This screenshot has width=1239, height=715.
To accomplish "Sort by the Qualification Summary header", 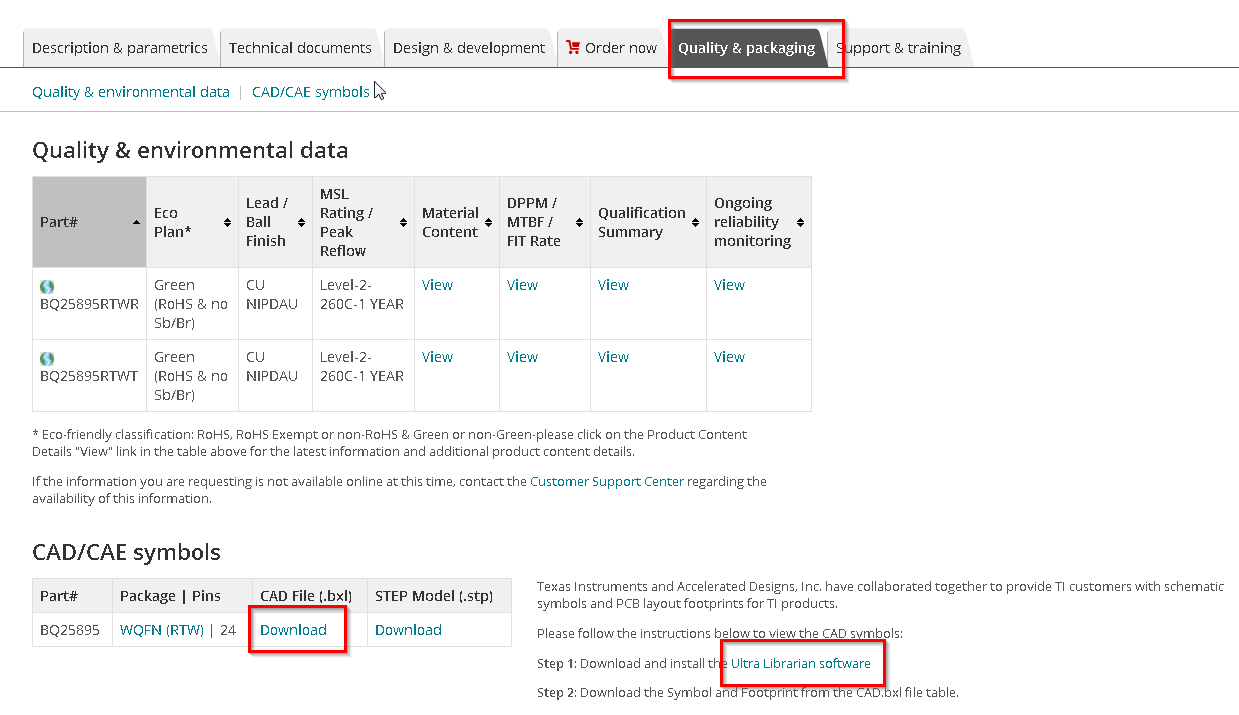I will click(x=694, y=222).
